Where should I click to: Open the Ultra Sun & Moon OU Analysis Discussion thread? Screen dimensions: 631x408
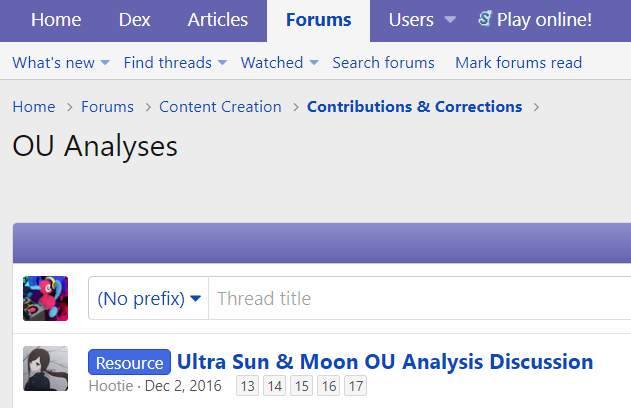385,362
